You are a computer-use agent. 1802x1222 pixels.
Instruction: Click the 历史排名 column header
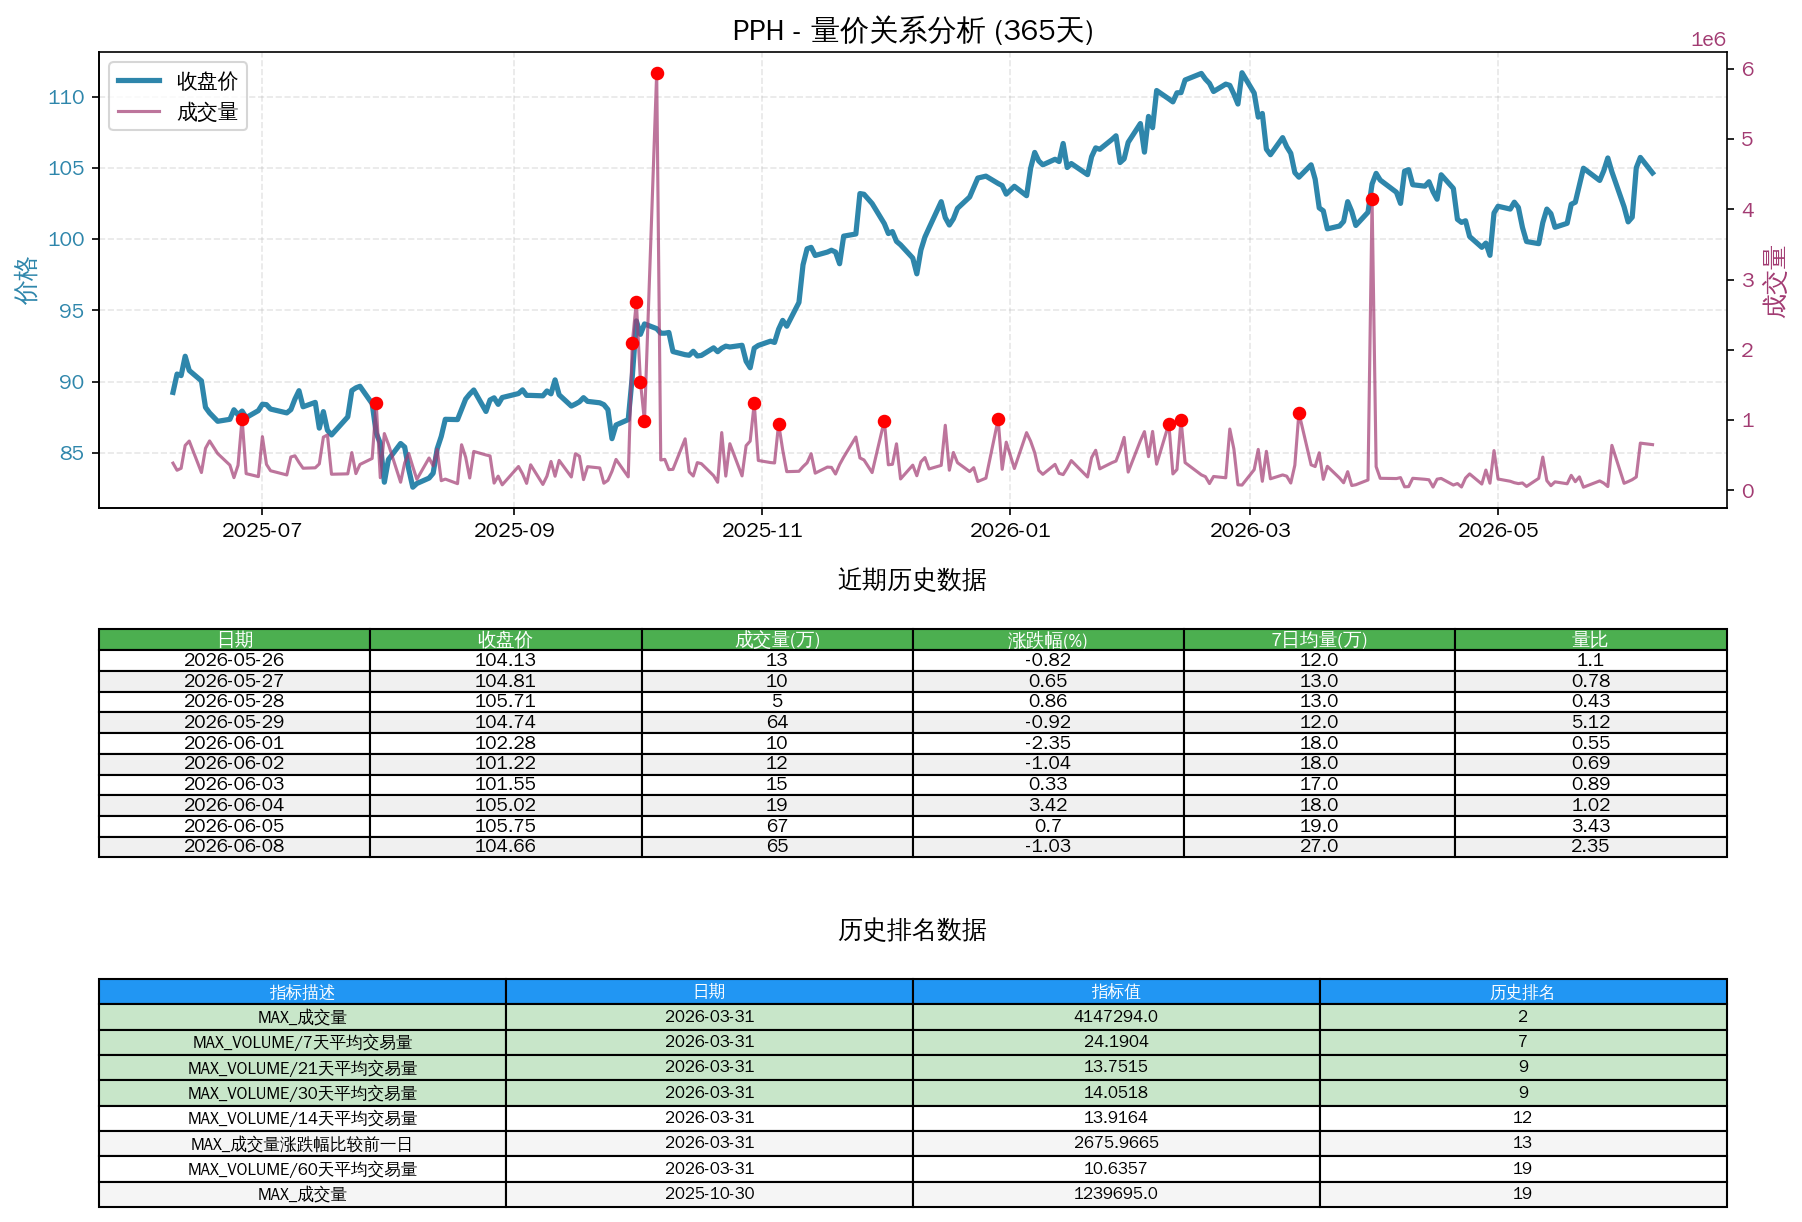[x=1522, y=992]
